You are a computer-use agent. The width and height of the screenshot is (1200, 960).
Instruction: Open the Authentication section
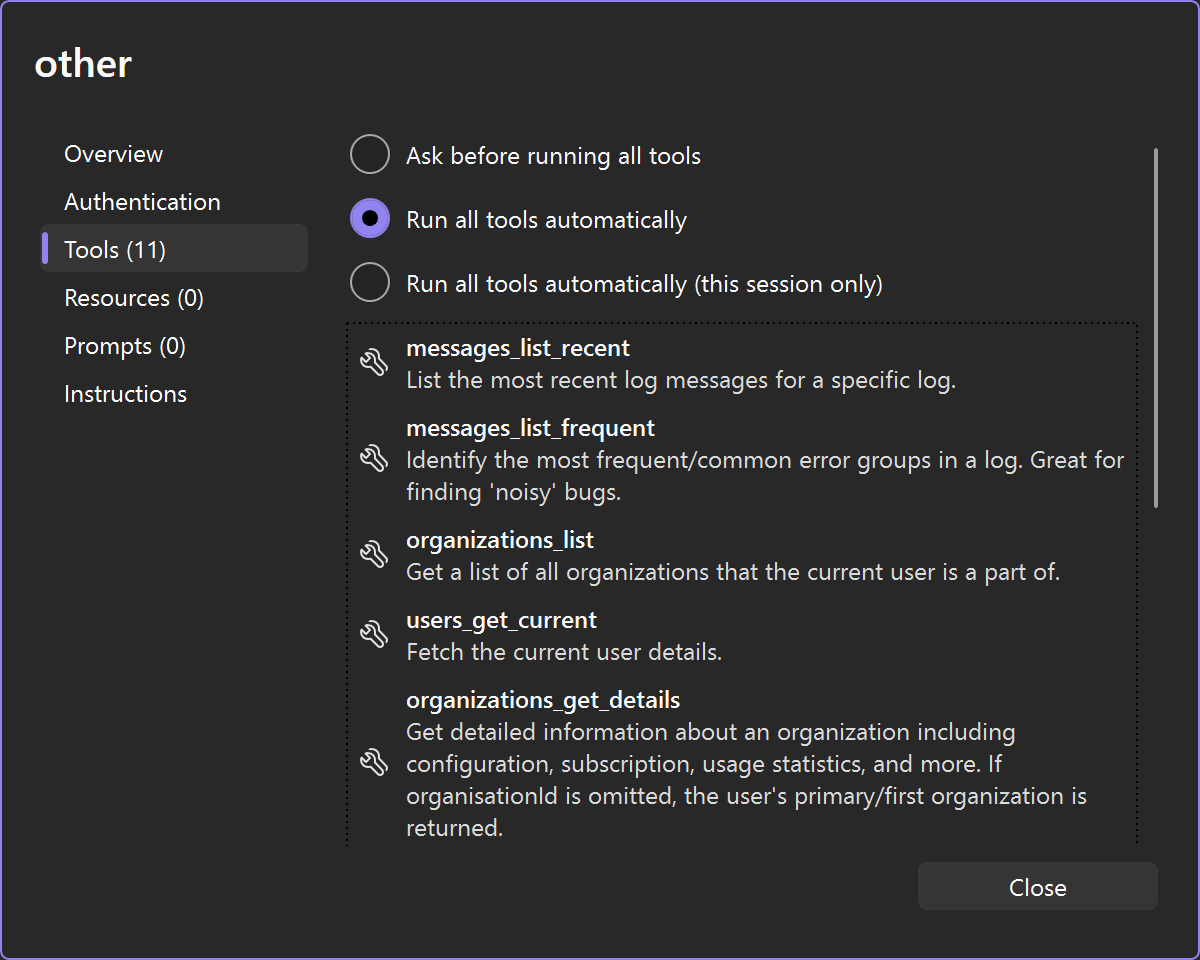[x=142, y=201]
